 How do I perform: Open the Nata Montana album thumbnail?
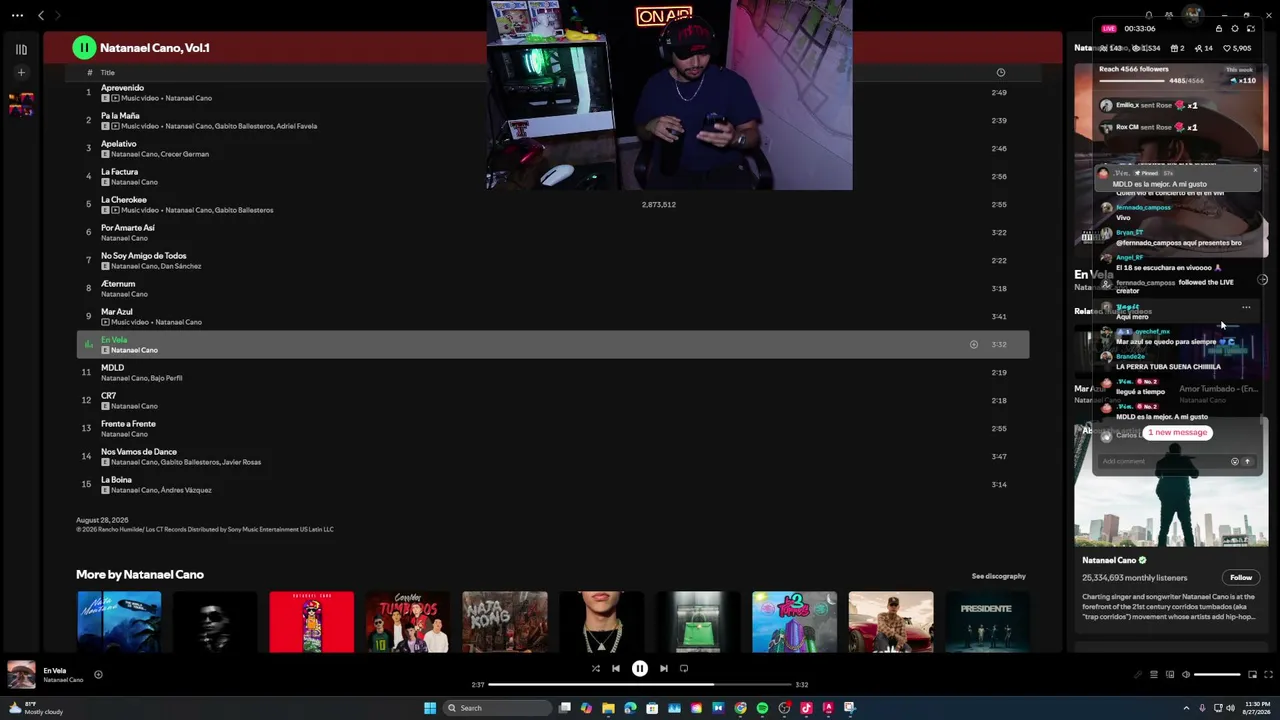click(119, 621)
